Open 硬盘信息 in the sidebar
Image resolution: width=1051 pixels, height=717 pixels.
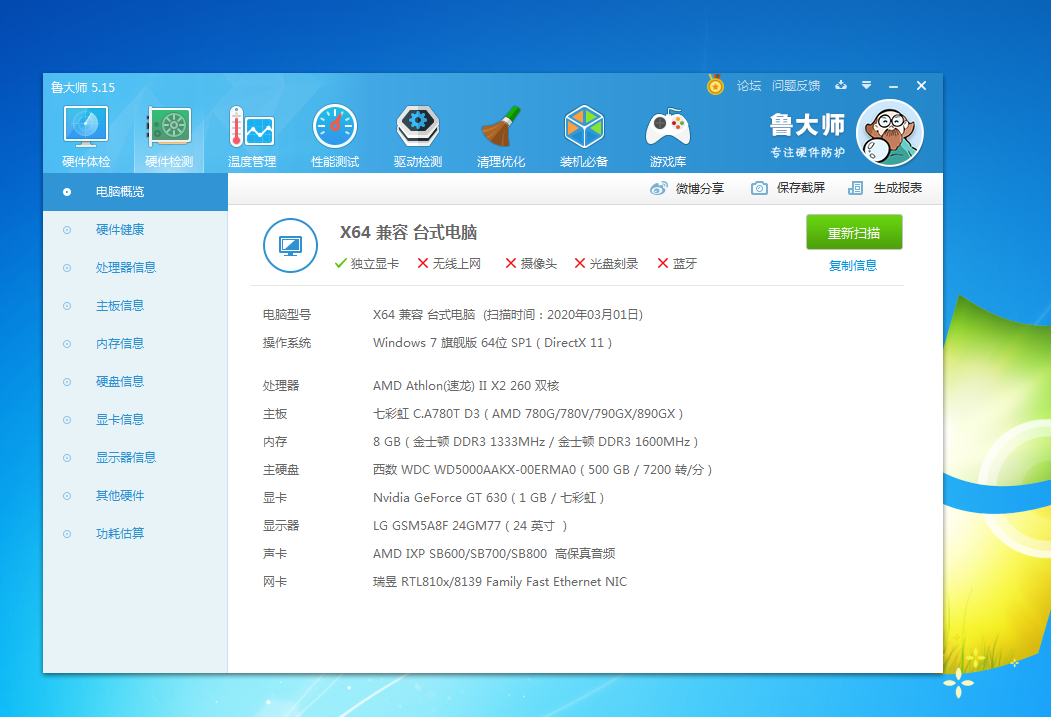click(x=135, y=381)
